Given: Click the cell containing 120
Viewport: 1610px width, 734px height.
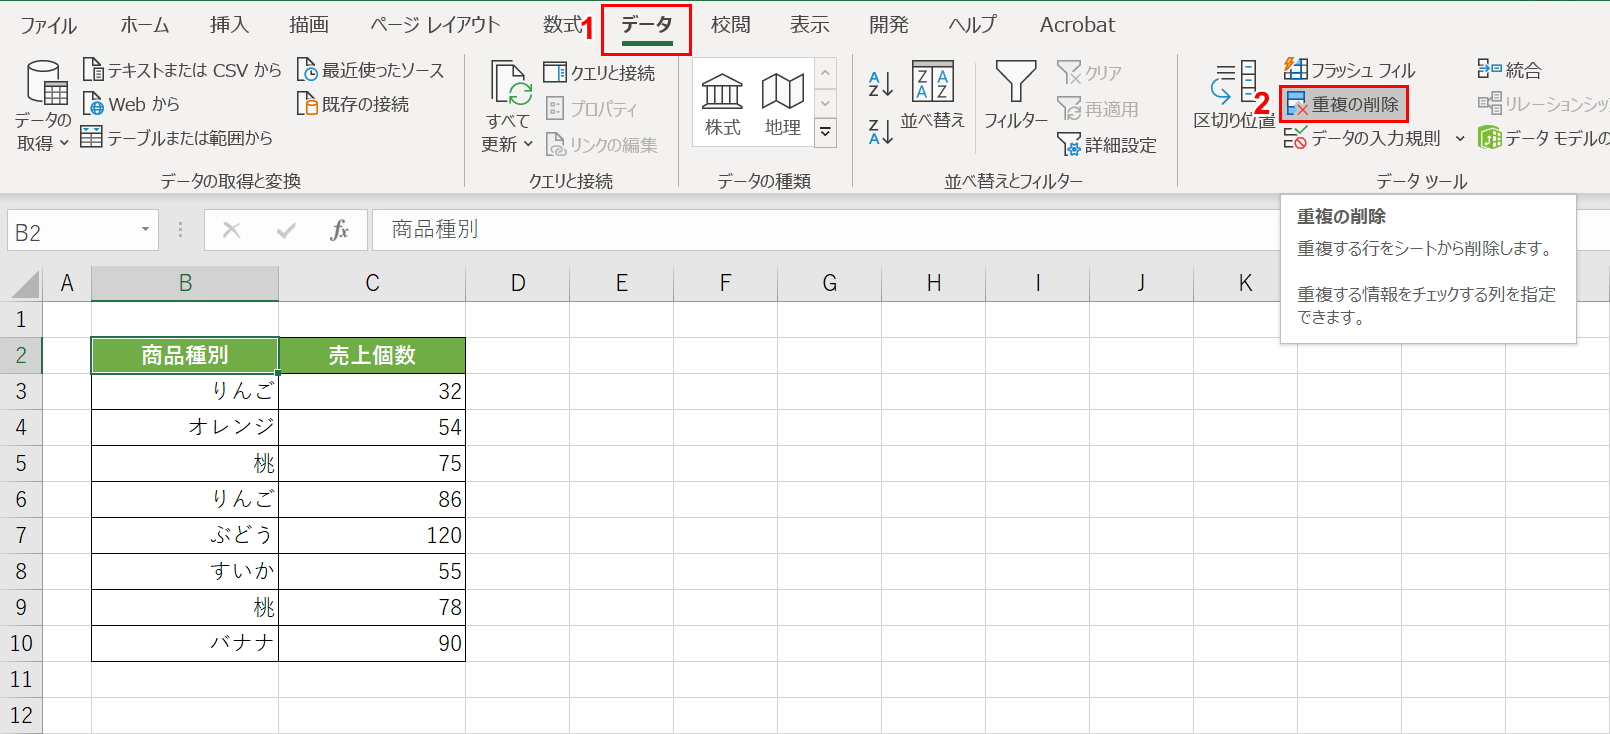Looking at the screenshot, I should (372, 535).
